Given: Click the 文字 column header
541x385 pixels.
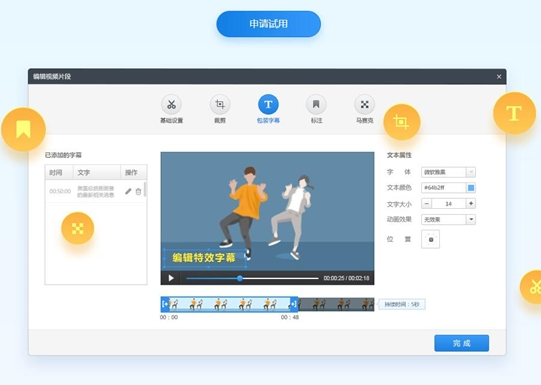Looking at the screenshot, I should pyautogui.click(x=97, y=172).
